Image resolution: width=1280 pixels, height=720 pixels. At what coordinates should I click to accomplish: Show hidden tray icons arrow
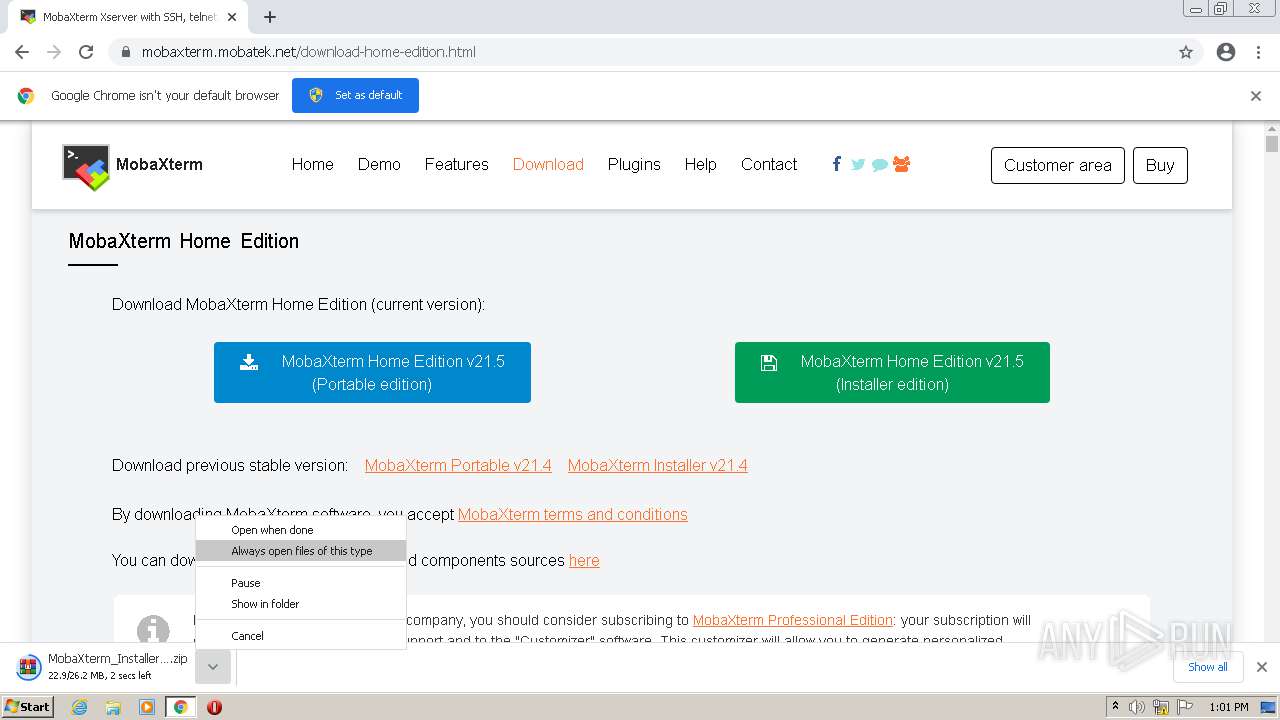pos(1115,707)
